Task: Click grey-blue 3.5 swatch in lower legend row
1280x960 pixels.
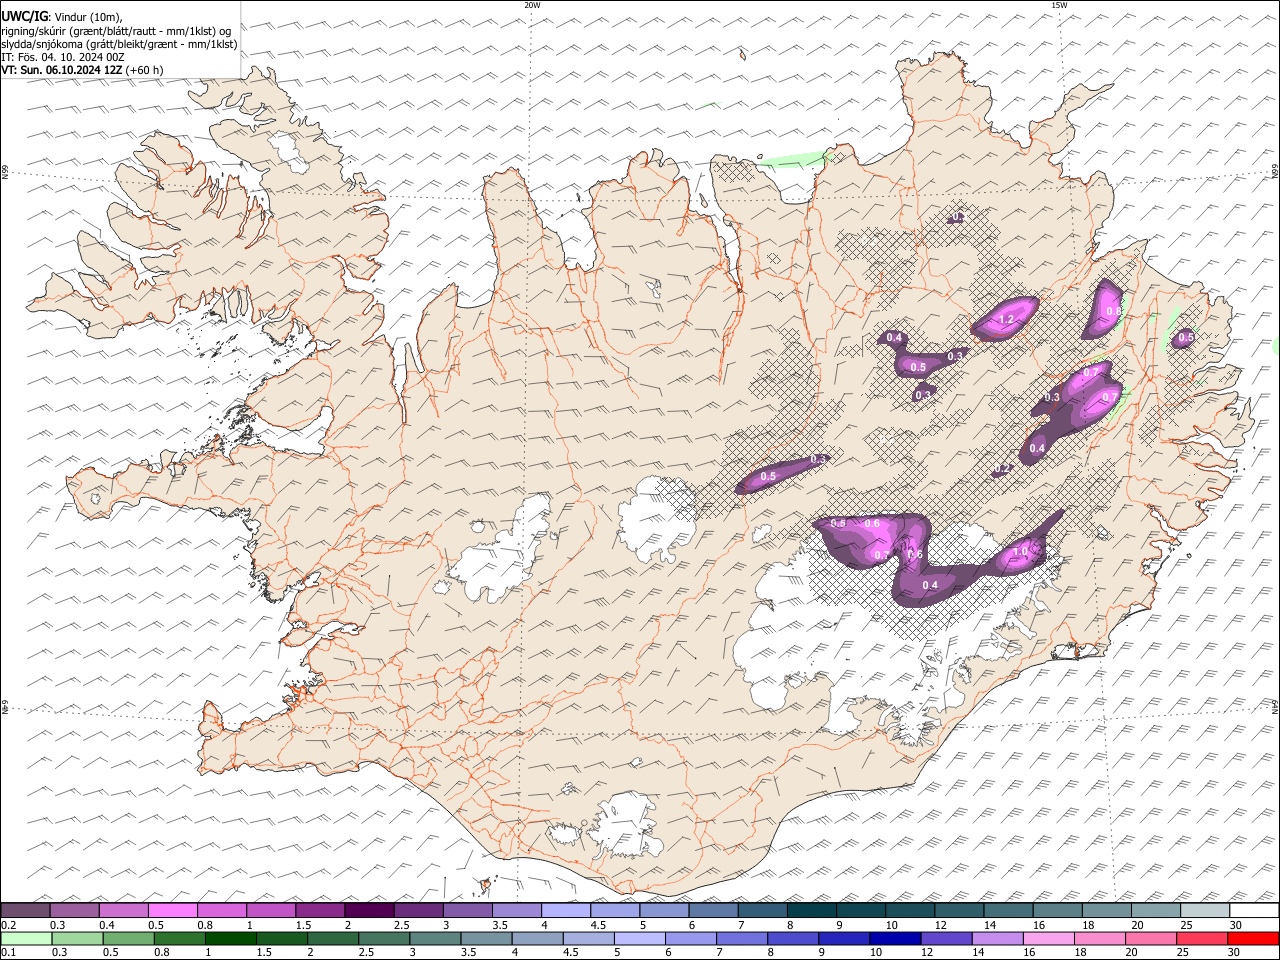Action: click(x=485, y=939)
